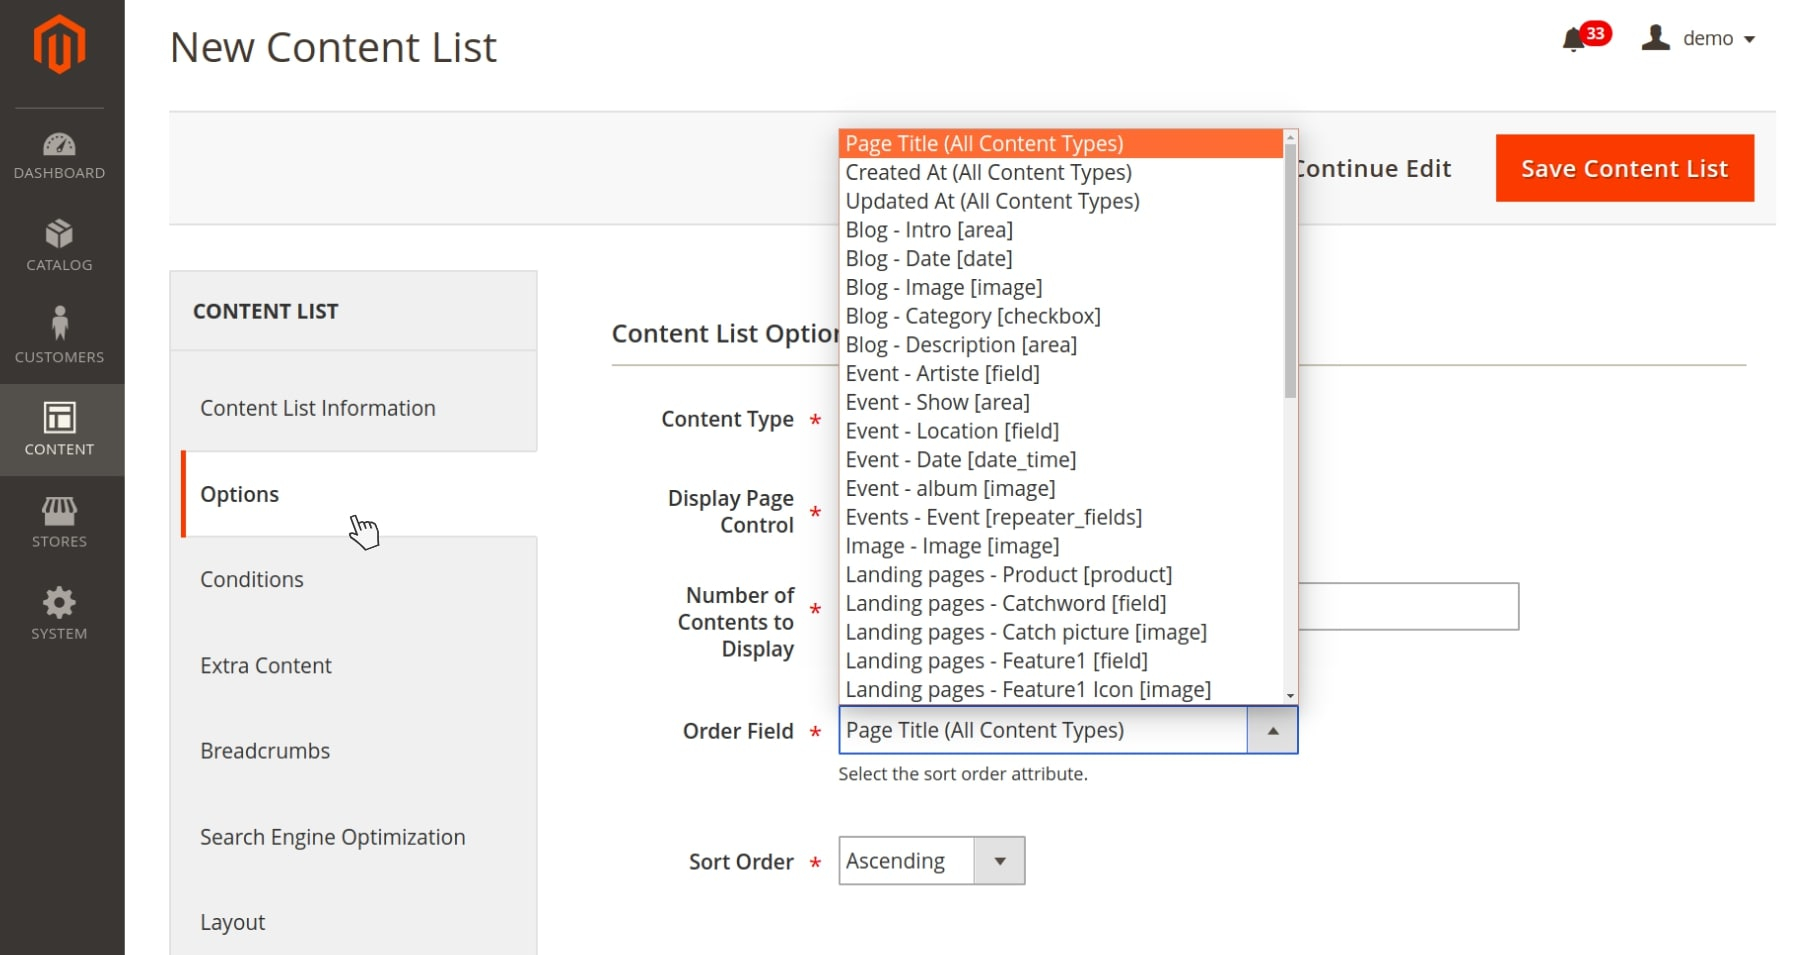Click the Magento logo icon
This screenshot has width=1810, height=955.
60,45
